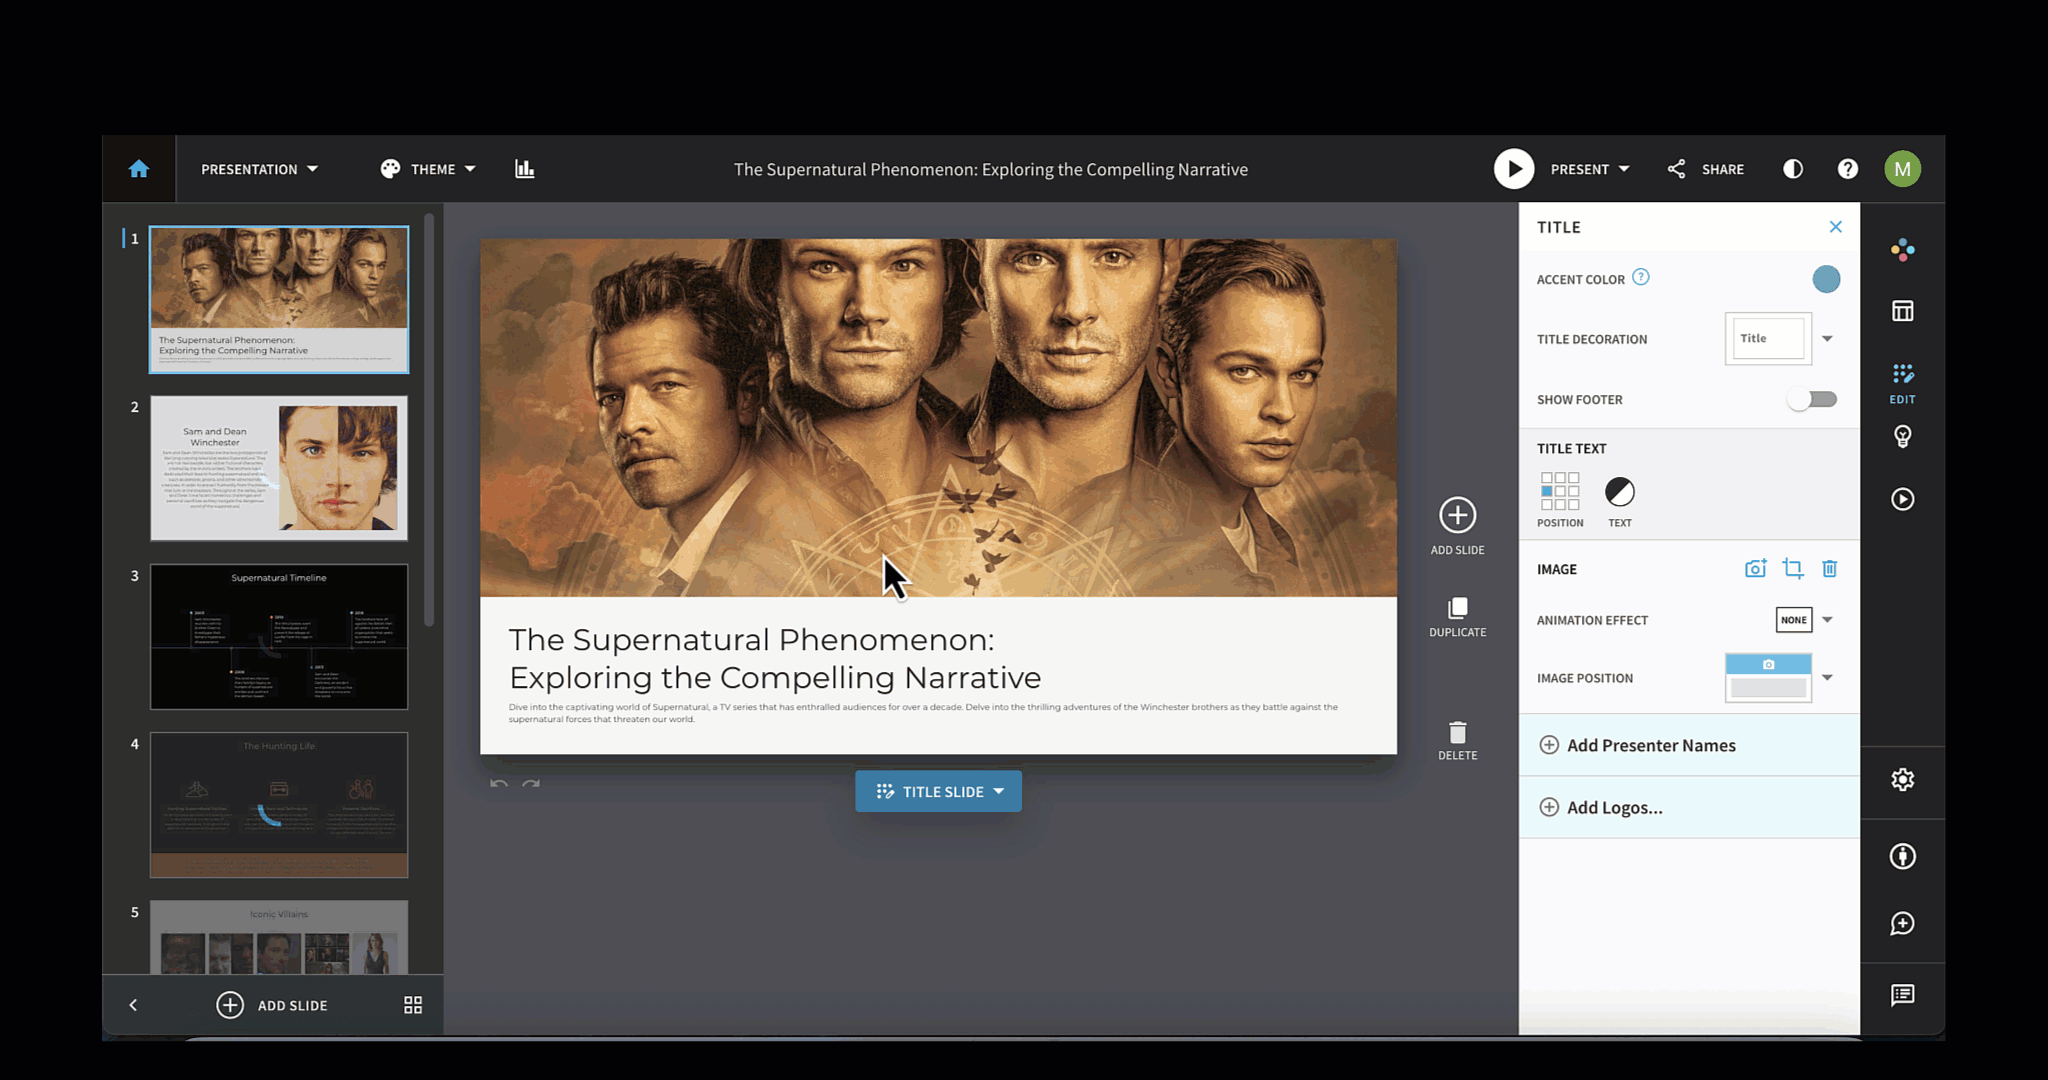Viewport: 2048px width, 1080px height.
Task: Select the Edit sidebar tool
Action: pos(1903,384)
